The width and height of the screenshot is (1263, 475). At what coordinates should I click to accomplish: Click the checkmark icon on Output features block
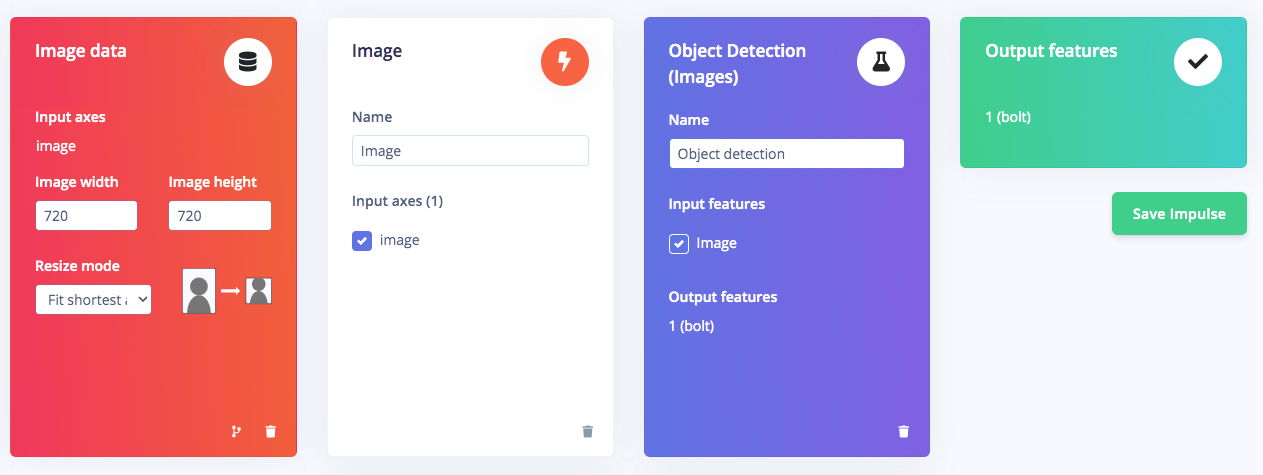point(1197,62)
